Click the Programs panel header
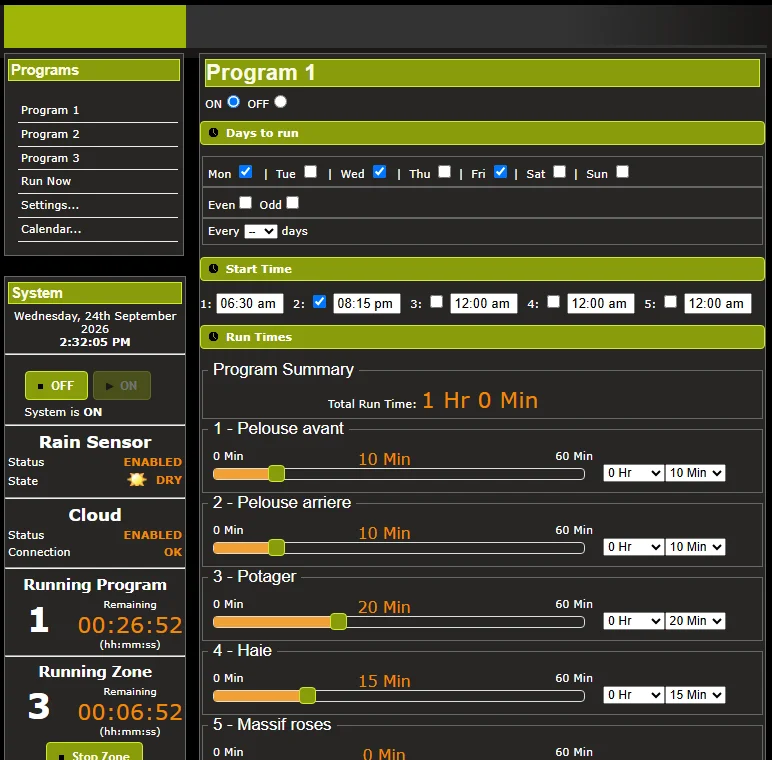The width and height of the screenshot is (772, 760). tap(94, 70)
